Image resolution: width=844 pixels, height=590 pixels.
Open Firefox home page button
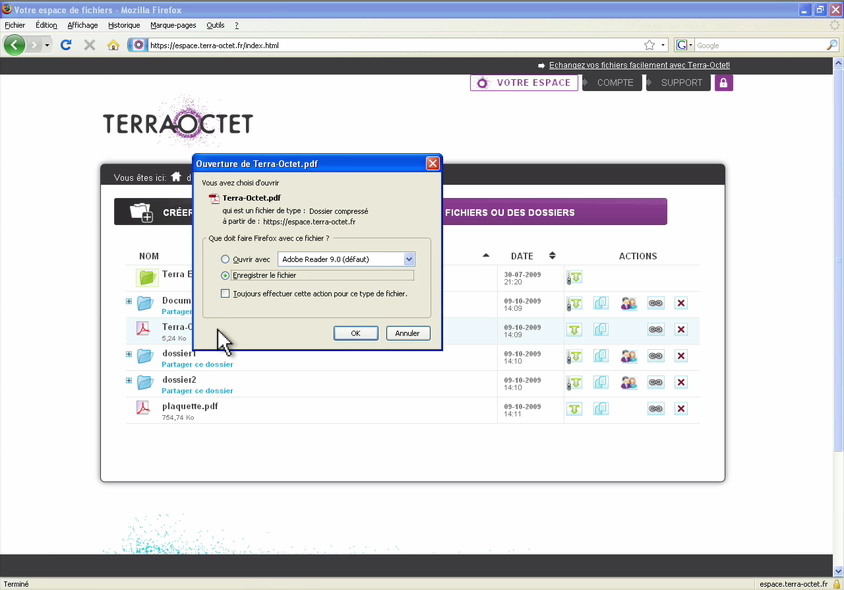pos(113,45)
